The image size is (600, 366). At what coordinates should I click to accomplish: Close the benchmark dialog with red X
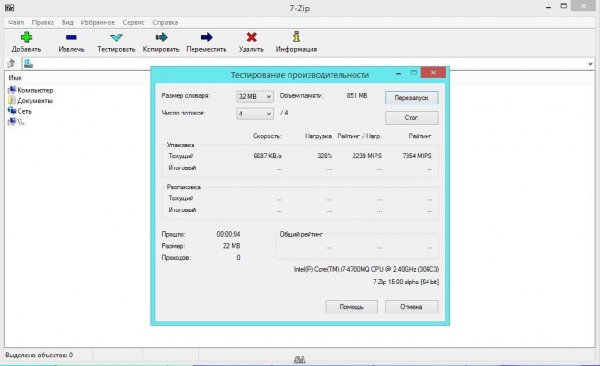coord(433,72)
